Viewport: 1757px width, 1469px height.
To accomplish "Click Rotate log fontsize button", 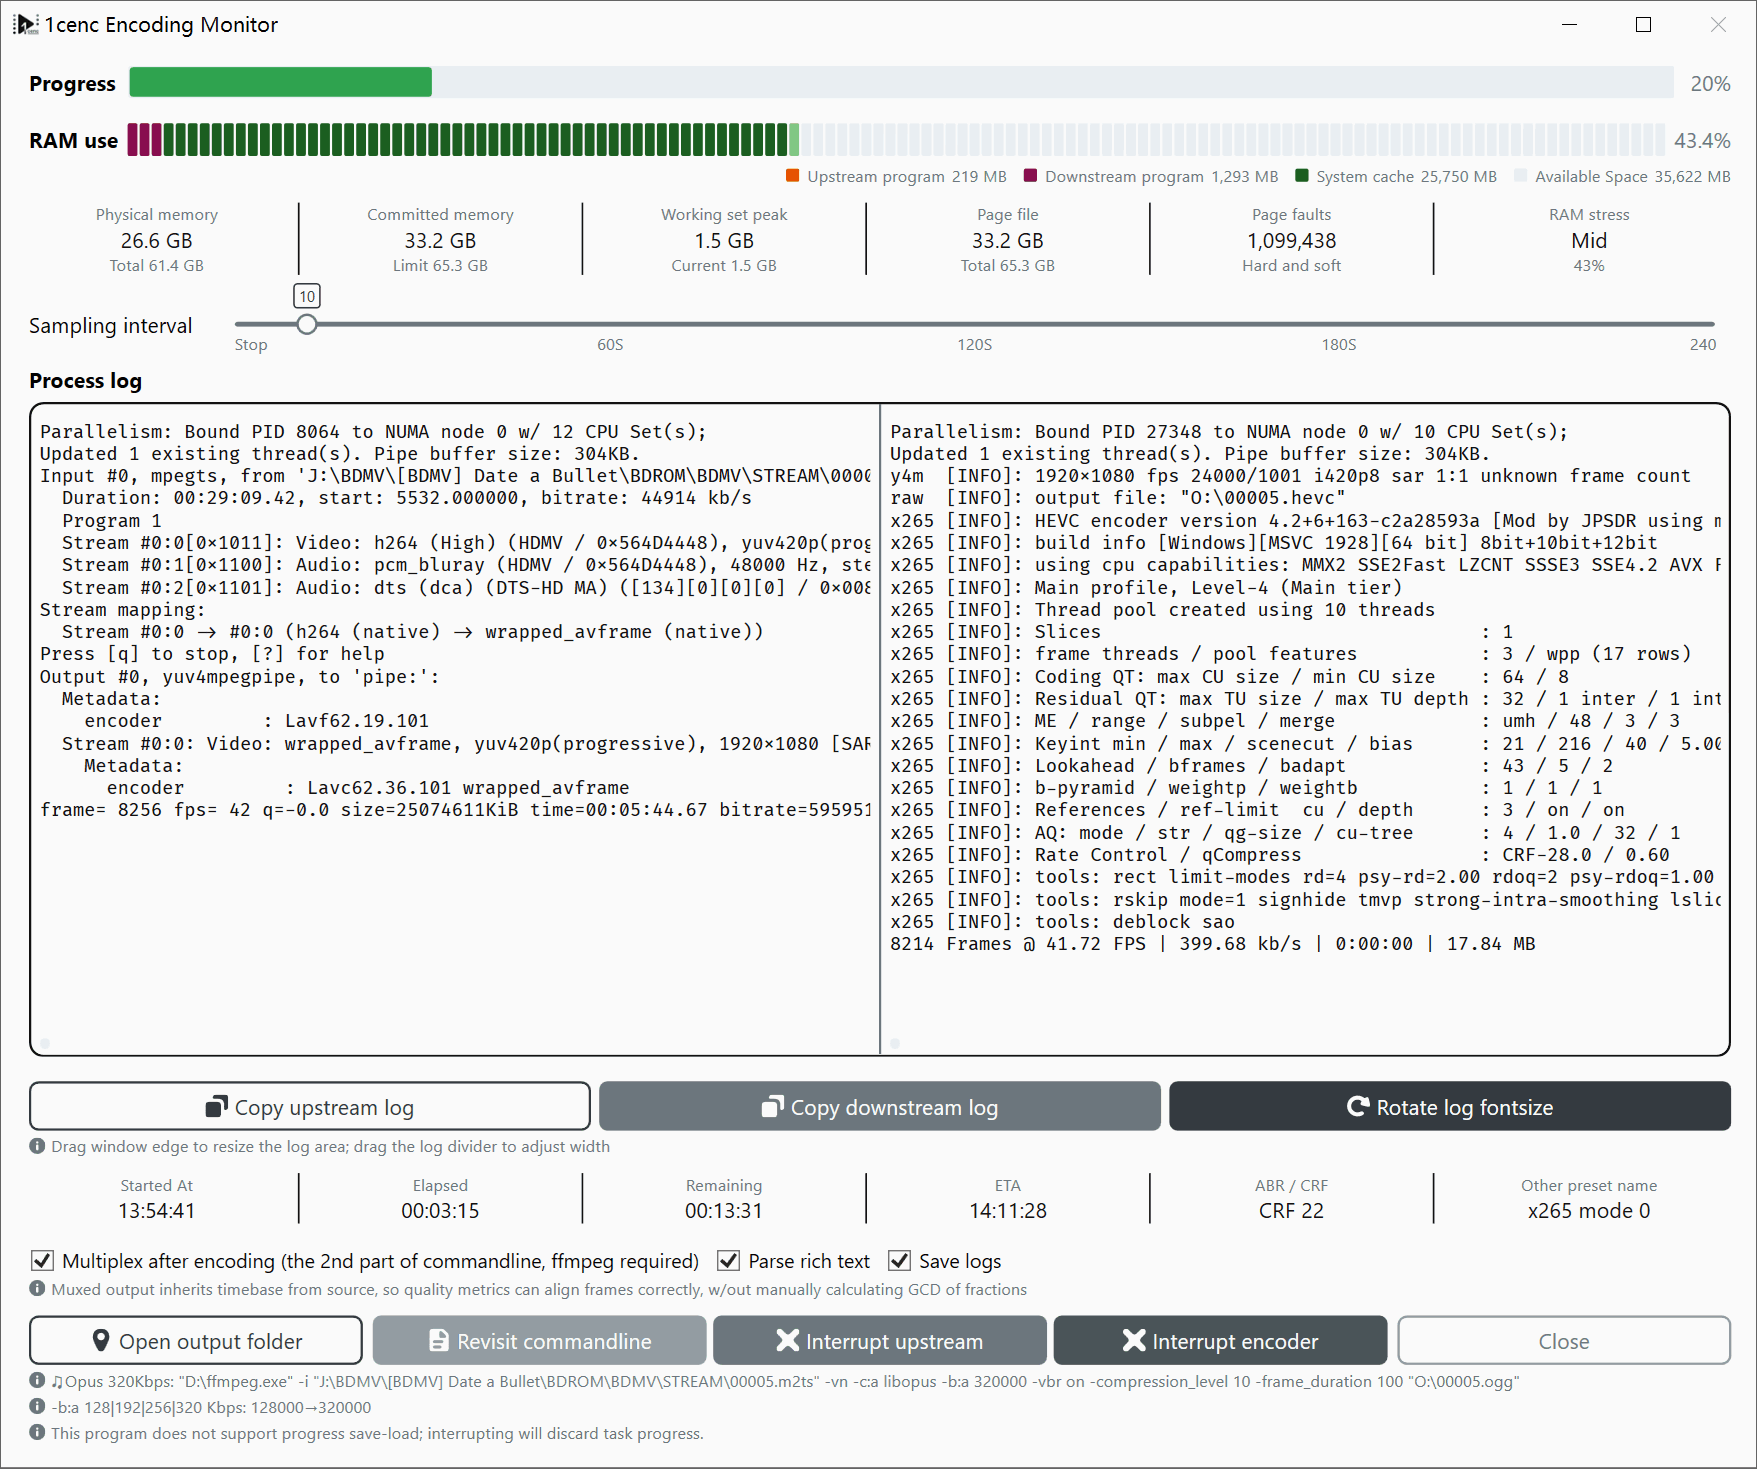I will (1450, 1107).
